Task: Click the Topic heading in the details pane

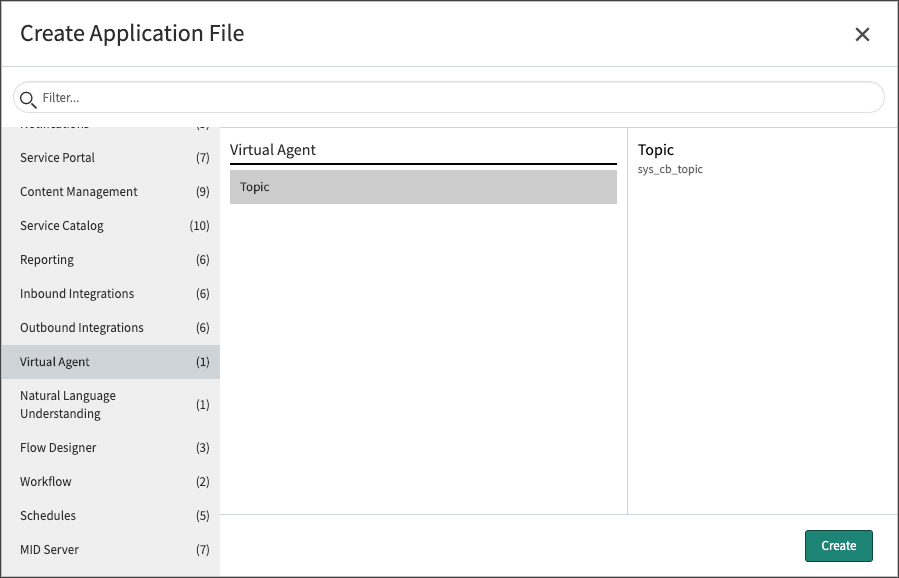Action: click(655, 150)
